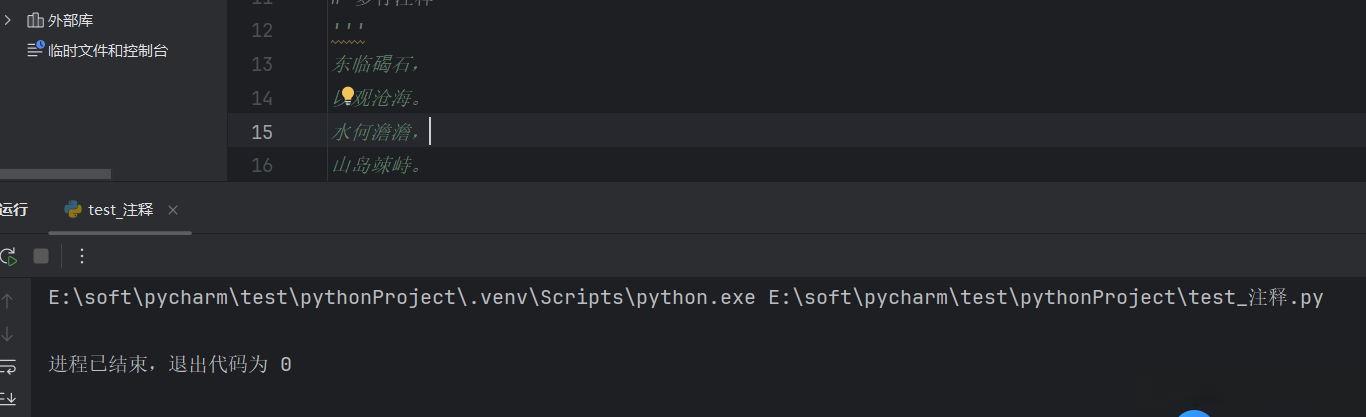1366x417 pixels.
Task: Click the yellow lightbulb quick-fix icon
Action: point(348,96)
